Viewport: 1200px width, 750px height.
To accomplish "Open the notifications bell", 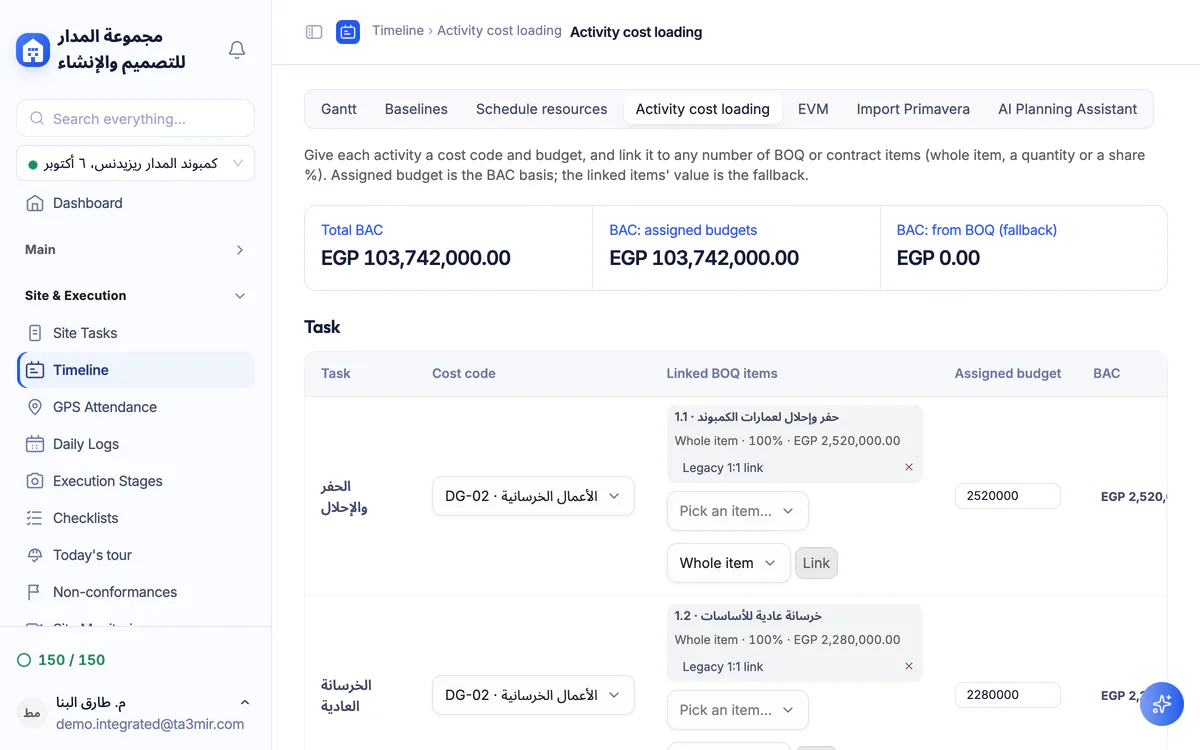I will [237, 49].
